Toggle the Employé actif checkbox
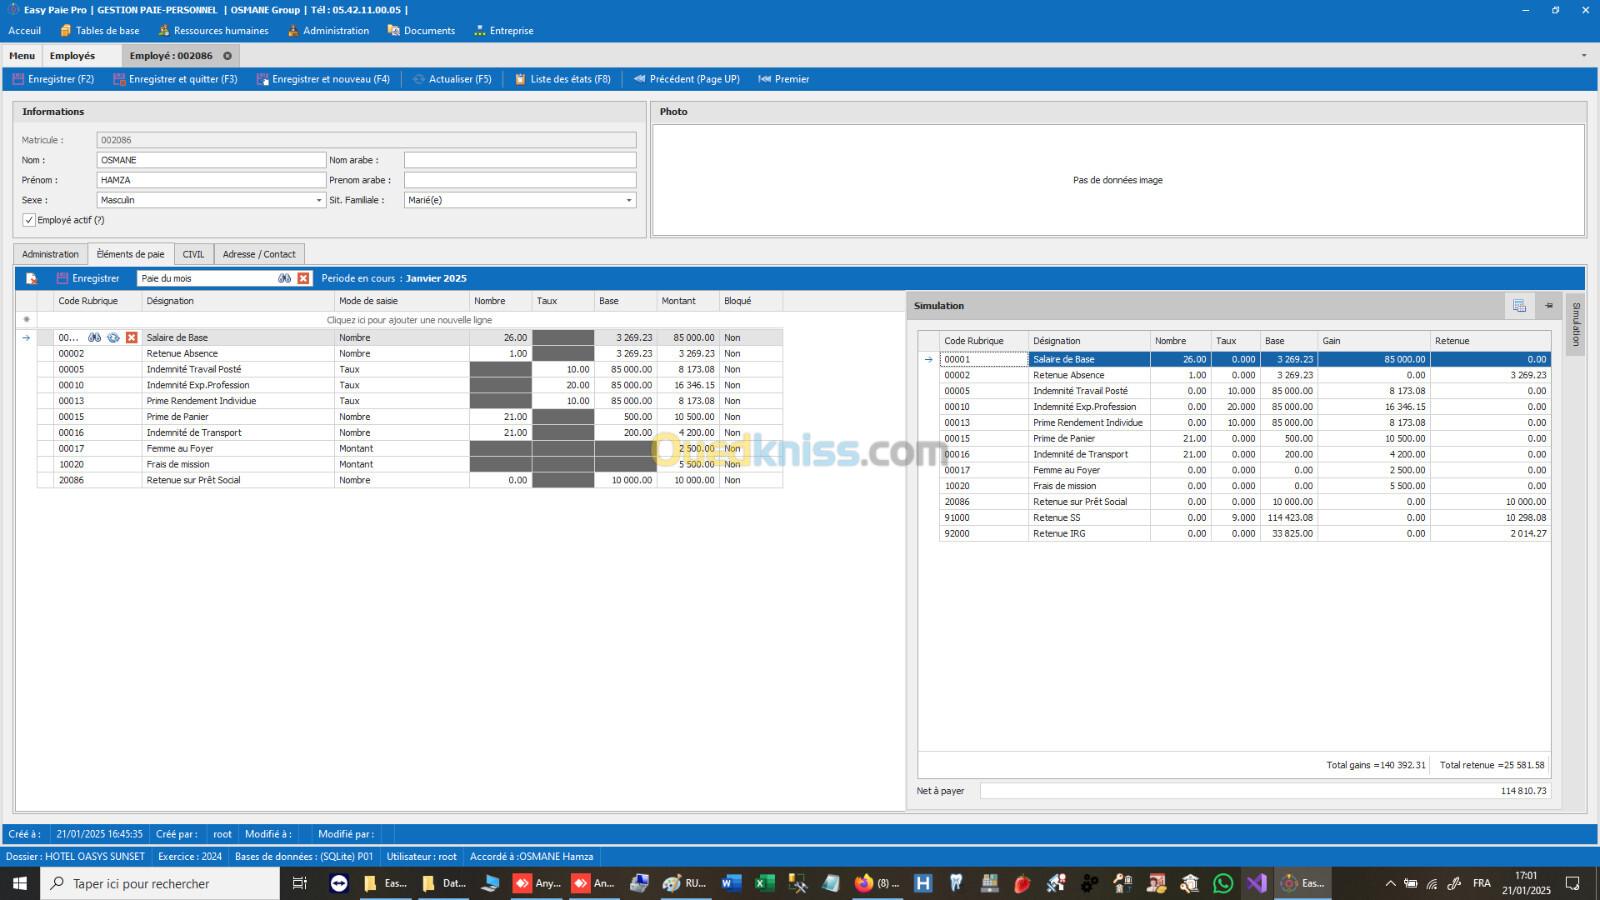This screenshot has width=1600, height=900. [x=29, y=220]
